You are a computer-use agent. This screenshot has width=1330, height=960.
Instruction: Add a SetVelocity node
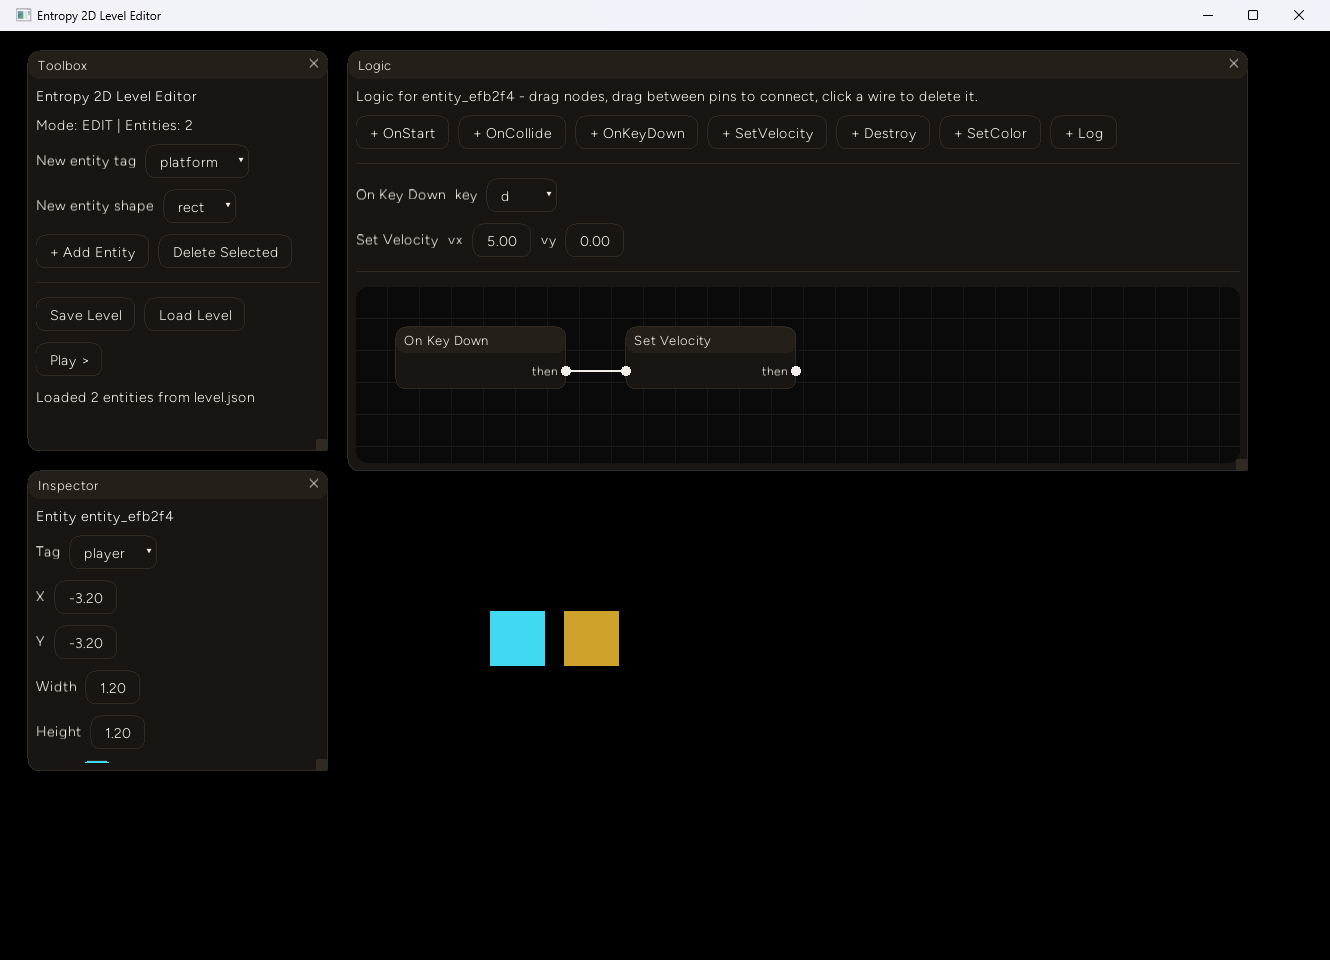(x=767, y=133)
